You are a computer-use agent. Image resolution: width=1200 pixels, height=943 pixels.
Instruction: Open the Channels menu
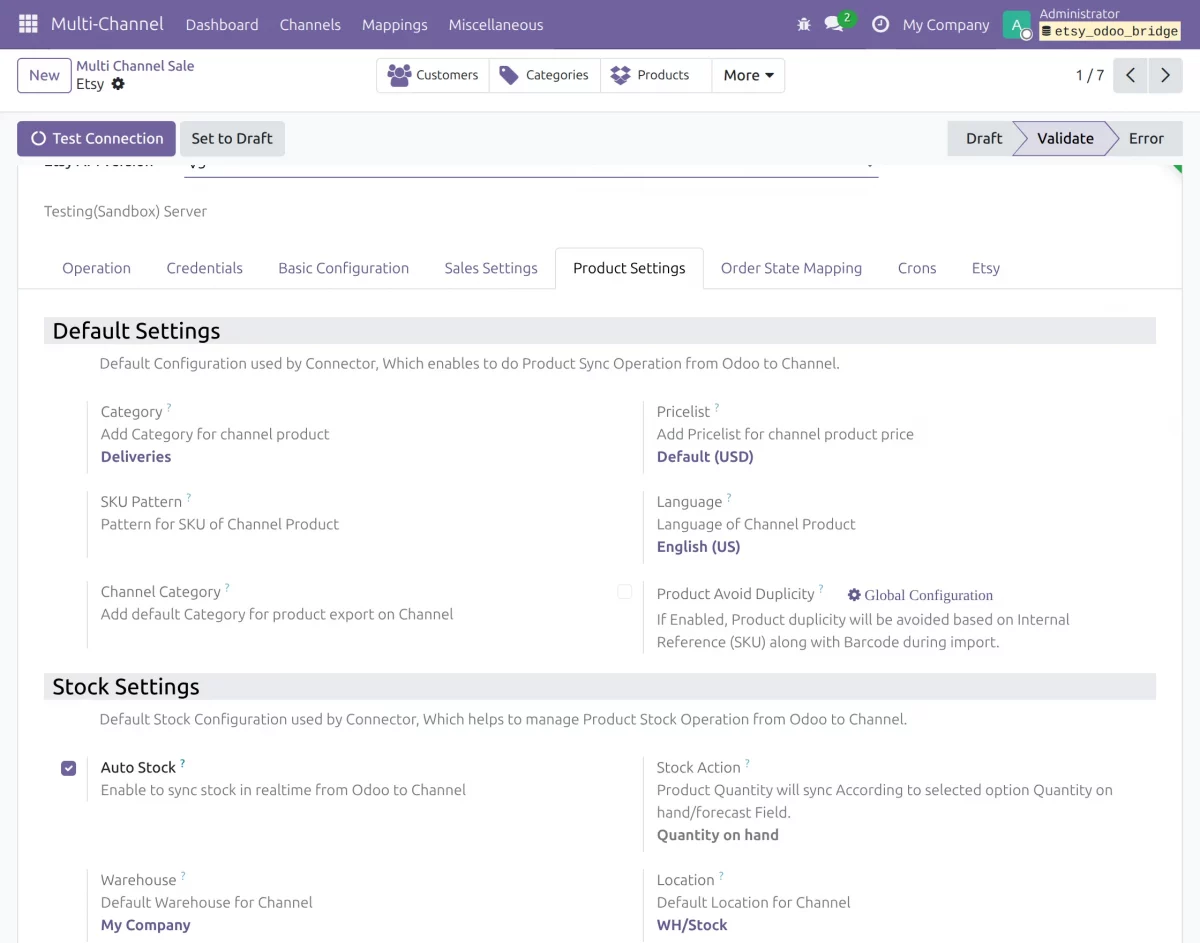coord(310,24)
